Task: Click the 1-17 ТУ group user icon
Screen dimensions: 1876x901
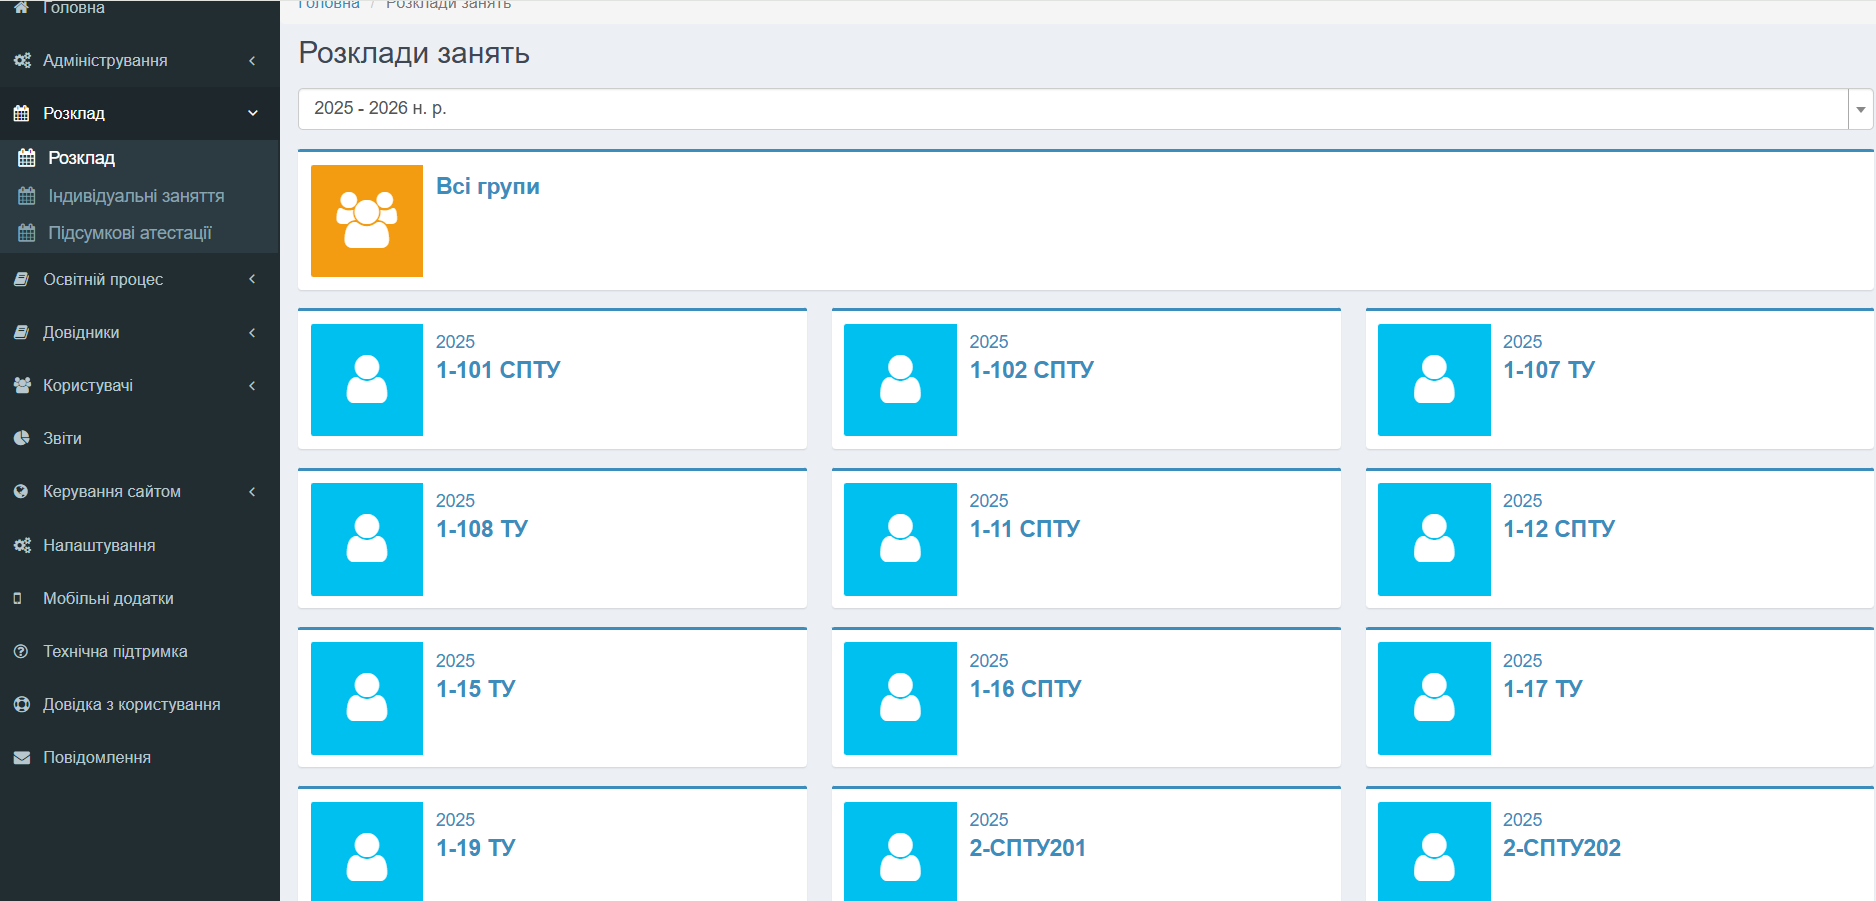Action: [1433, 698]
